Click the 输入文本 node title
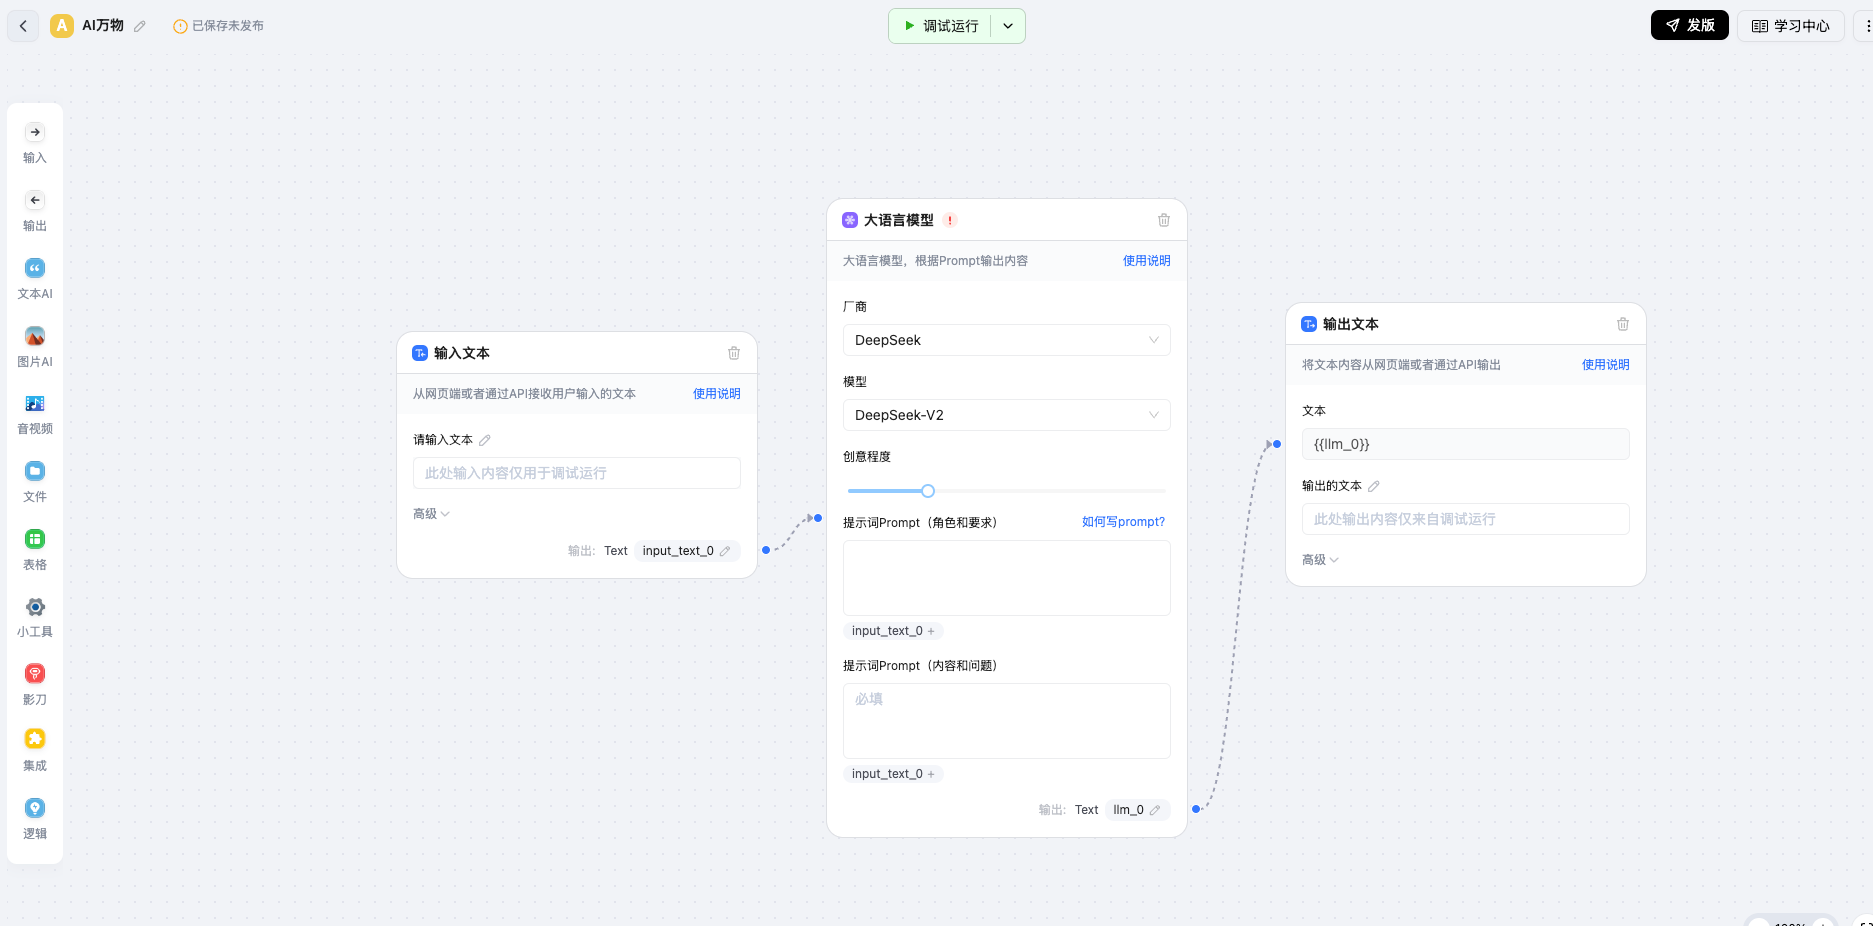The image size is (1873, 926). 461,353
